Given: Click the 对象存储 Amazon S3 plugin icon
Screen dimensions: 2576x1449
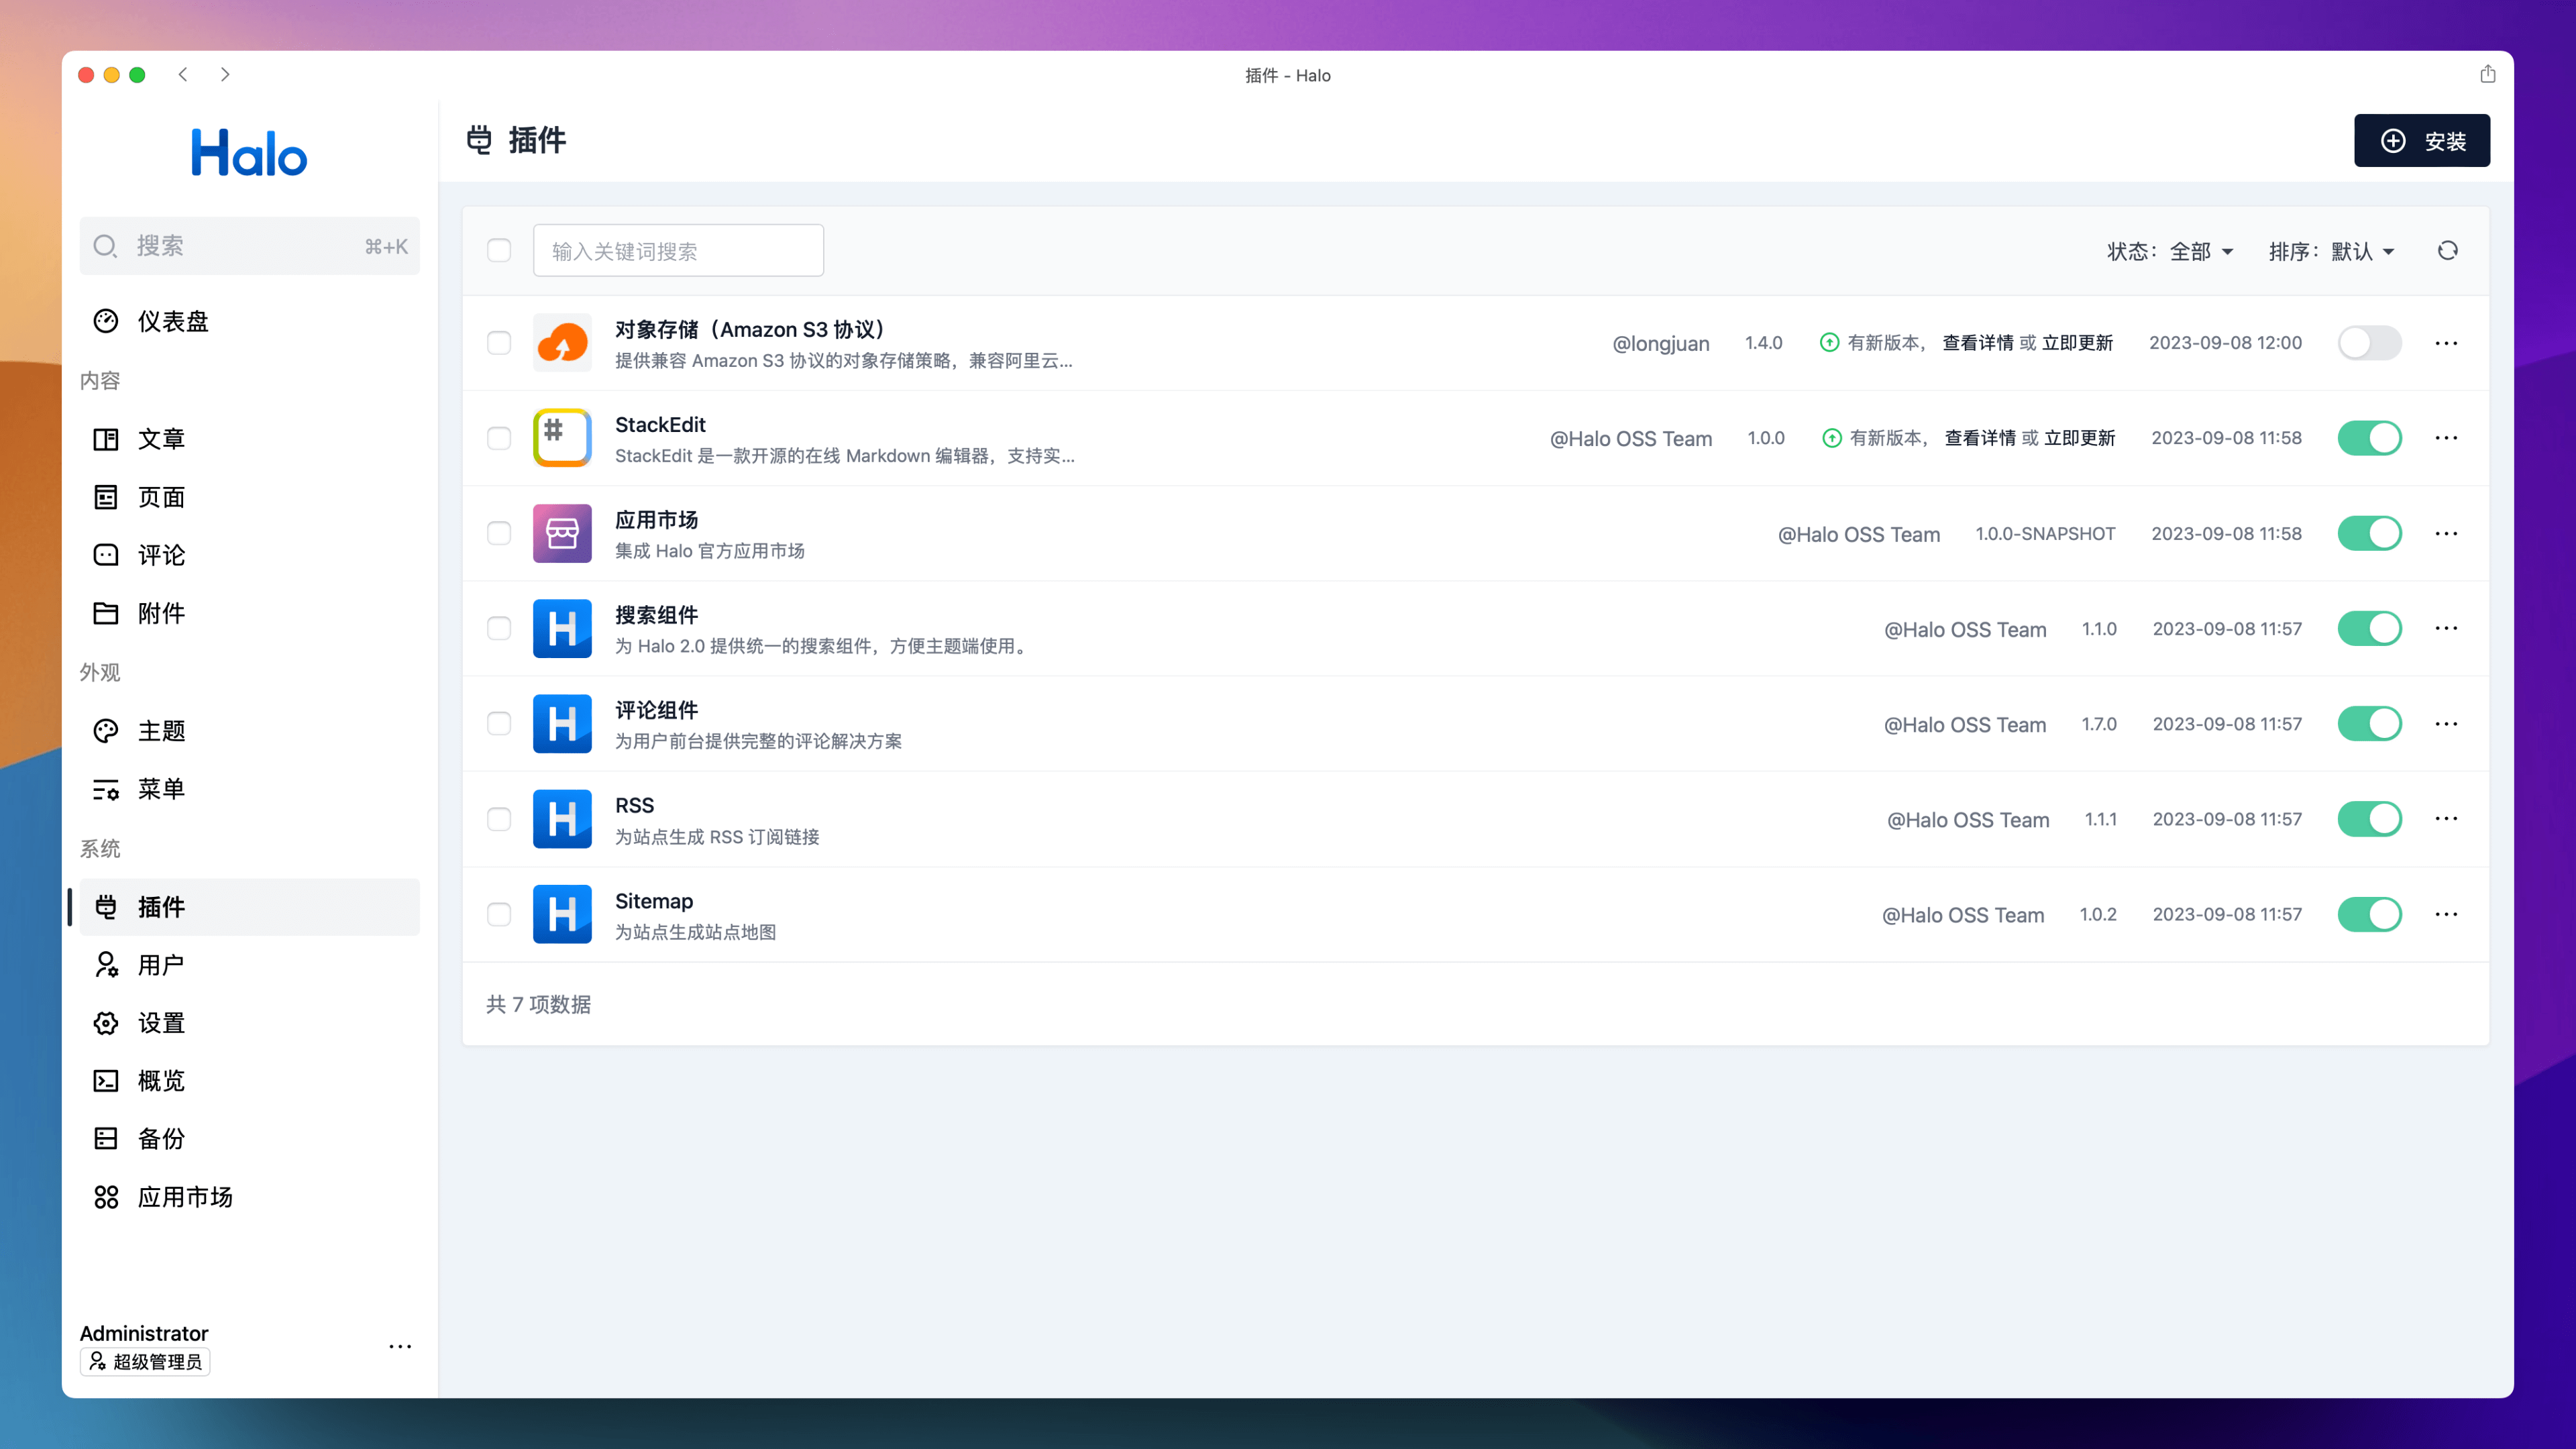Looking at the screenshot, I should 562,343.
